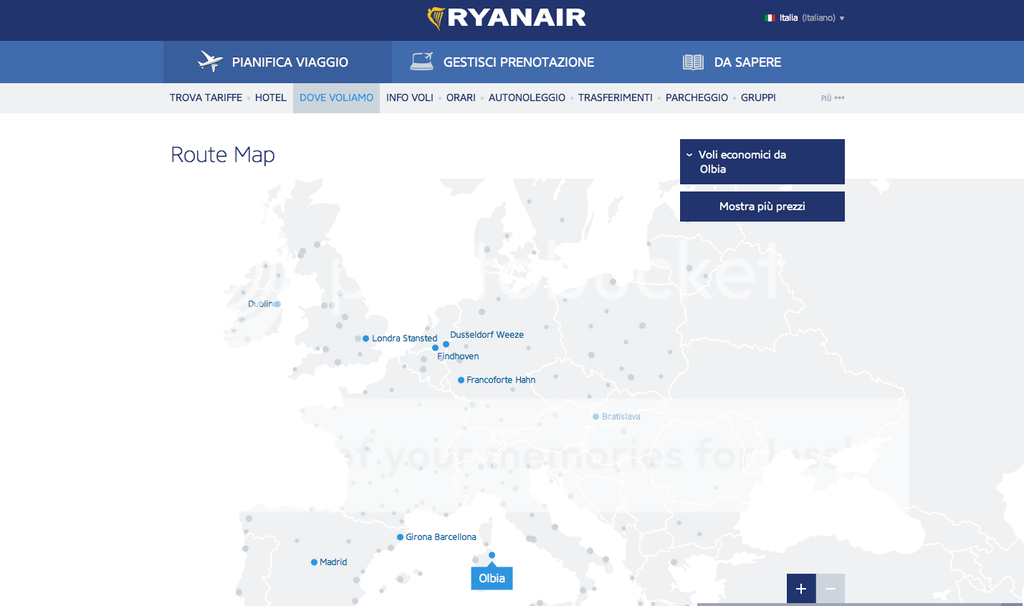Screen dimensions: 1024x606
Task: Zoom in the map with plus button
Action: coord(801,588)
